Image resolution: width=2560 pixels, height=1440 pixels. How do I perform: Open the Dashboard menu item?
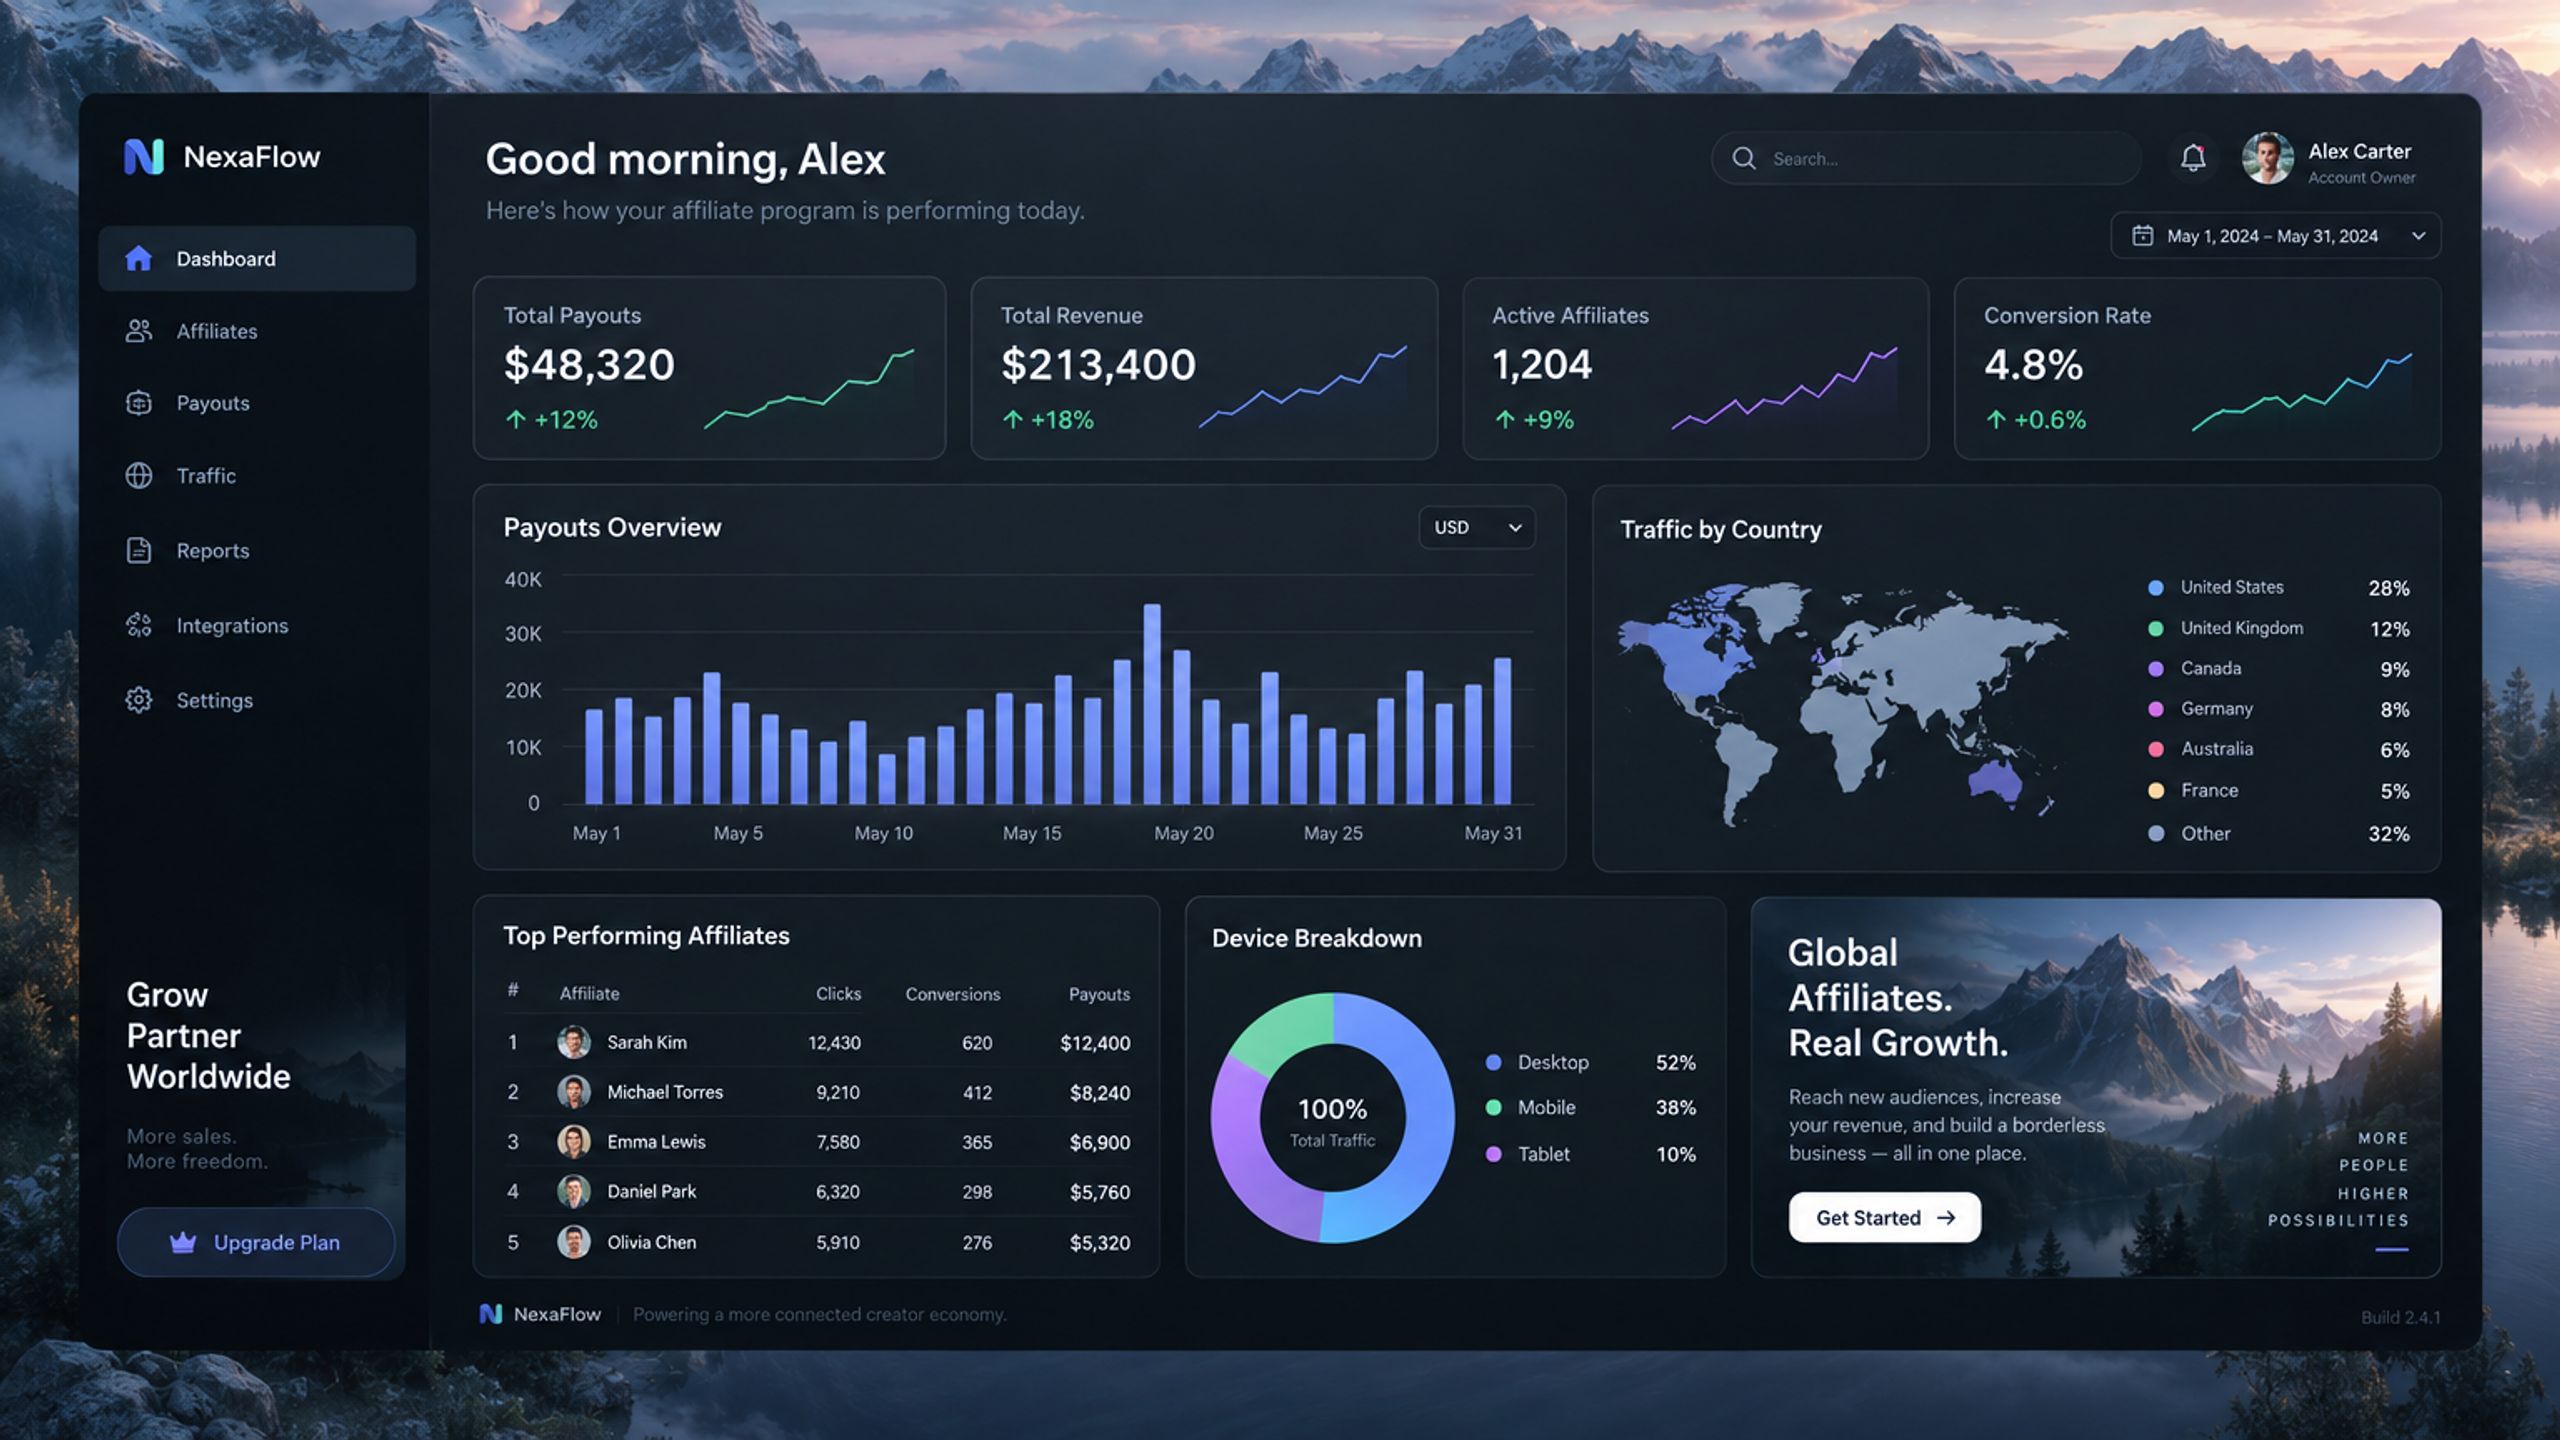coord(257,258)
